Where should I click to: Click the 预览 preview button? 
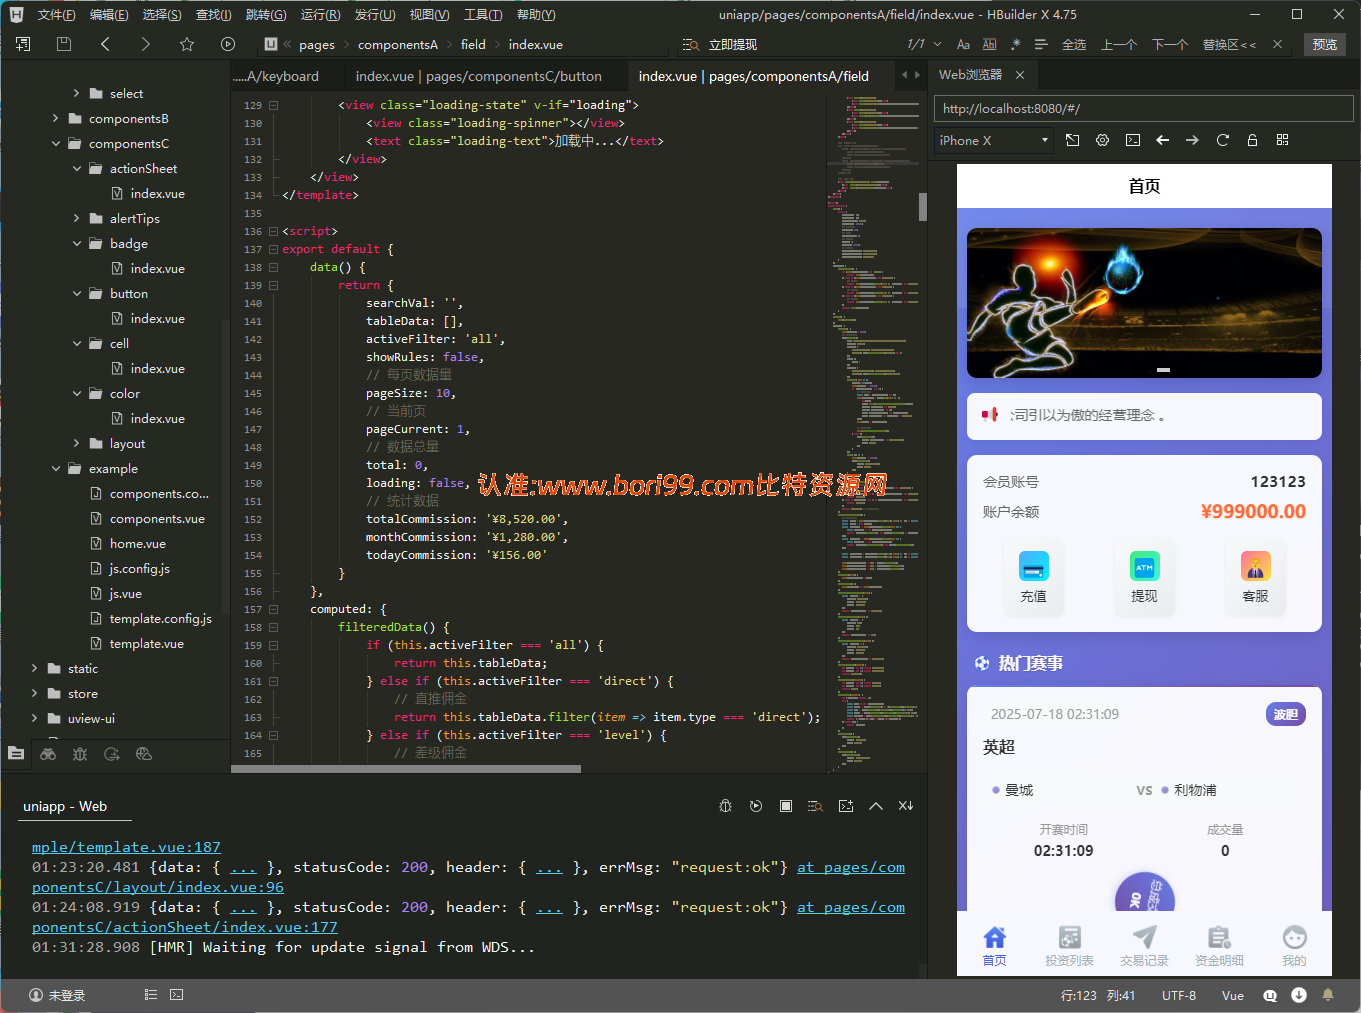(1325, 44)
